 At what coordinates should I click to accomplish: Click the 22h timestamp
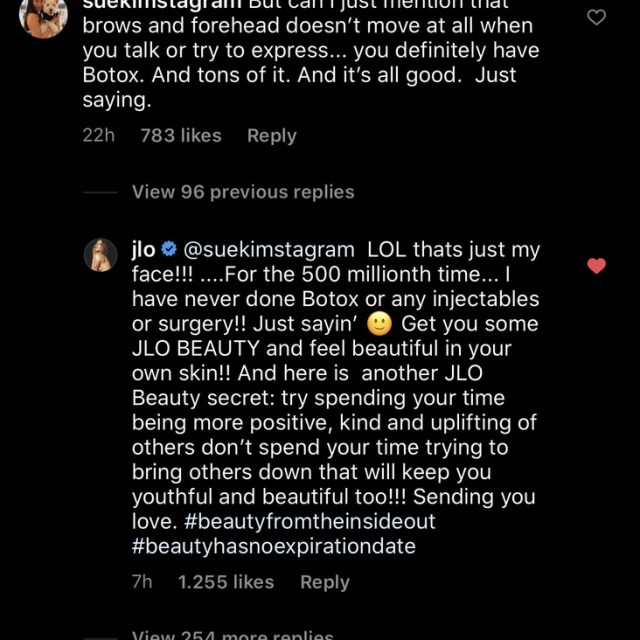pyautogui.click(x=99, y=135)
